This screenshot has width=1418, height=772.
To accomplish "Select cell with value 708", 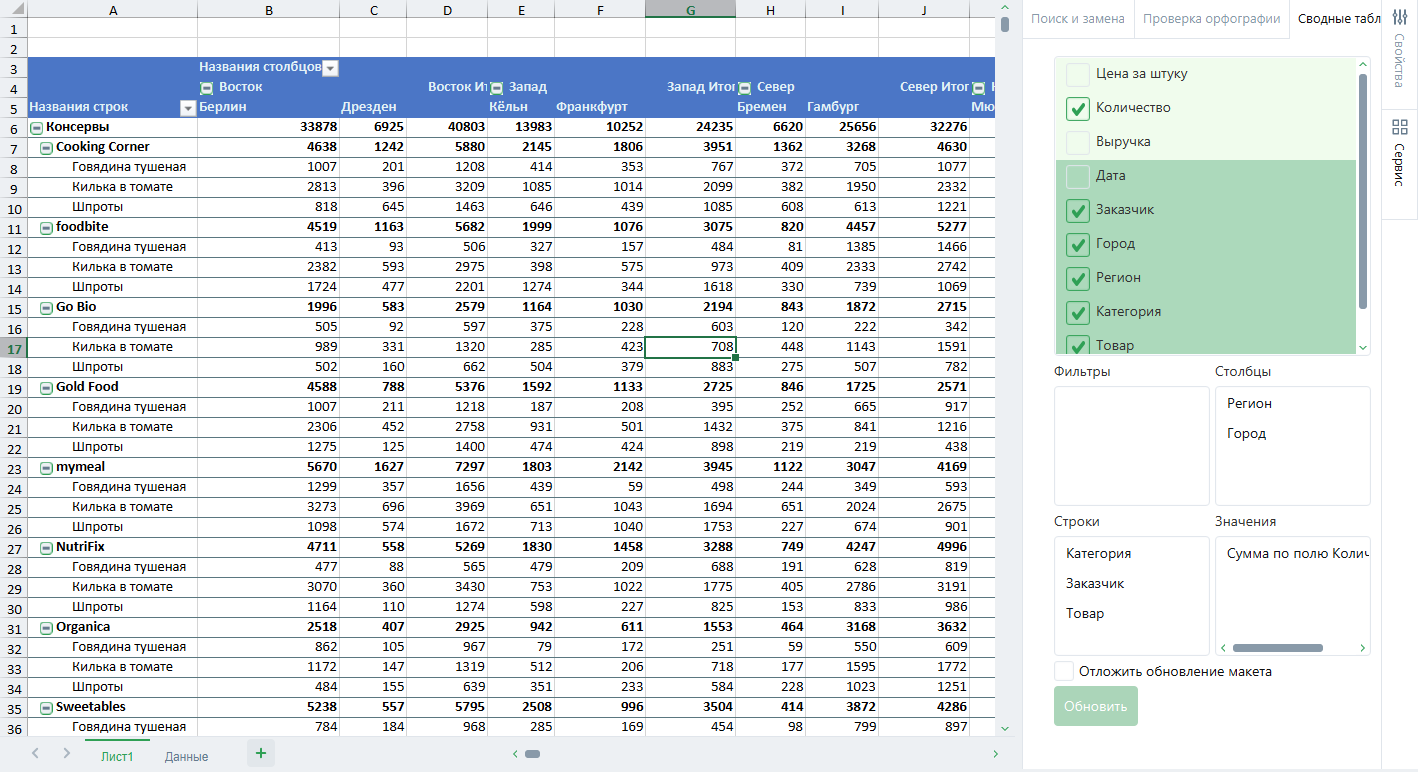I will point(690,347).
